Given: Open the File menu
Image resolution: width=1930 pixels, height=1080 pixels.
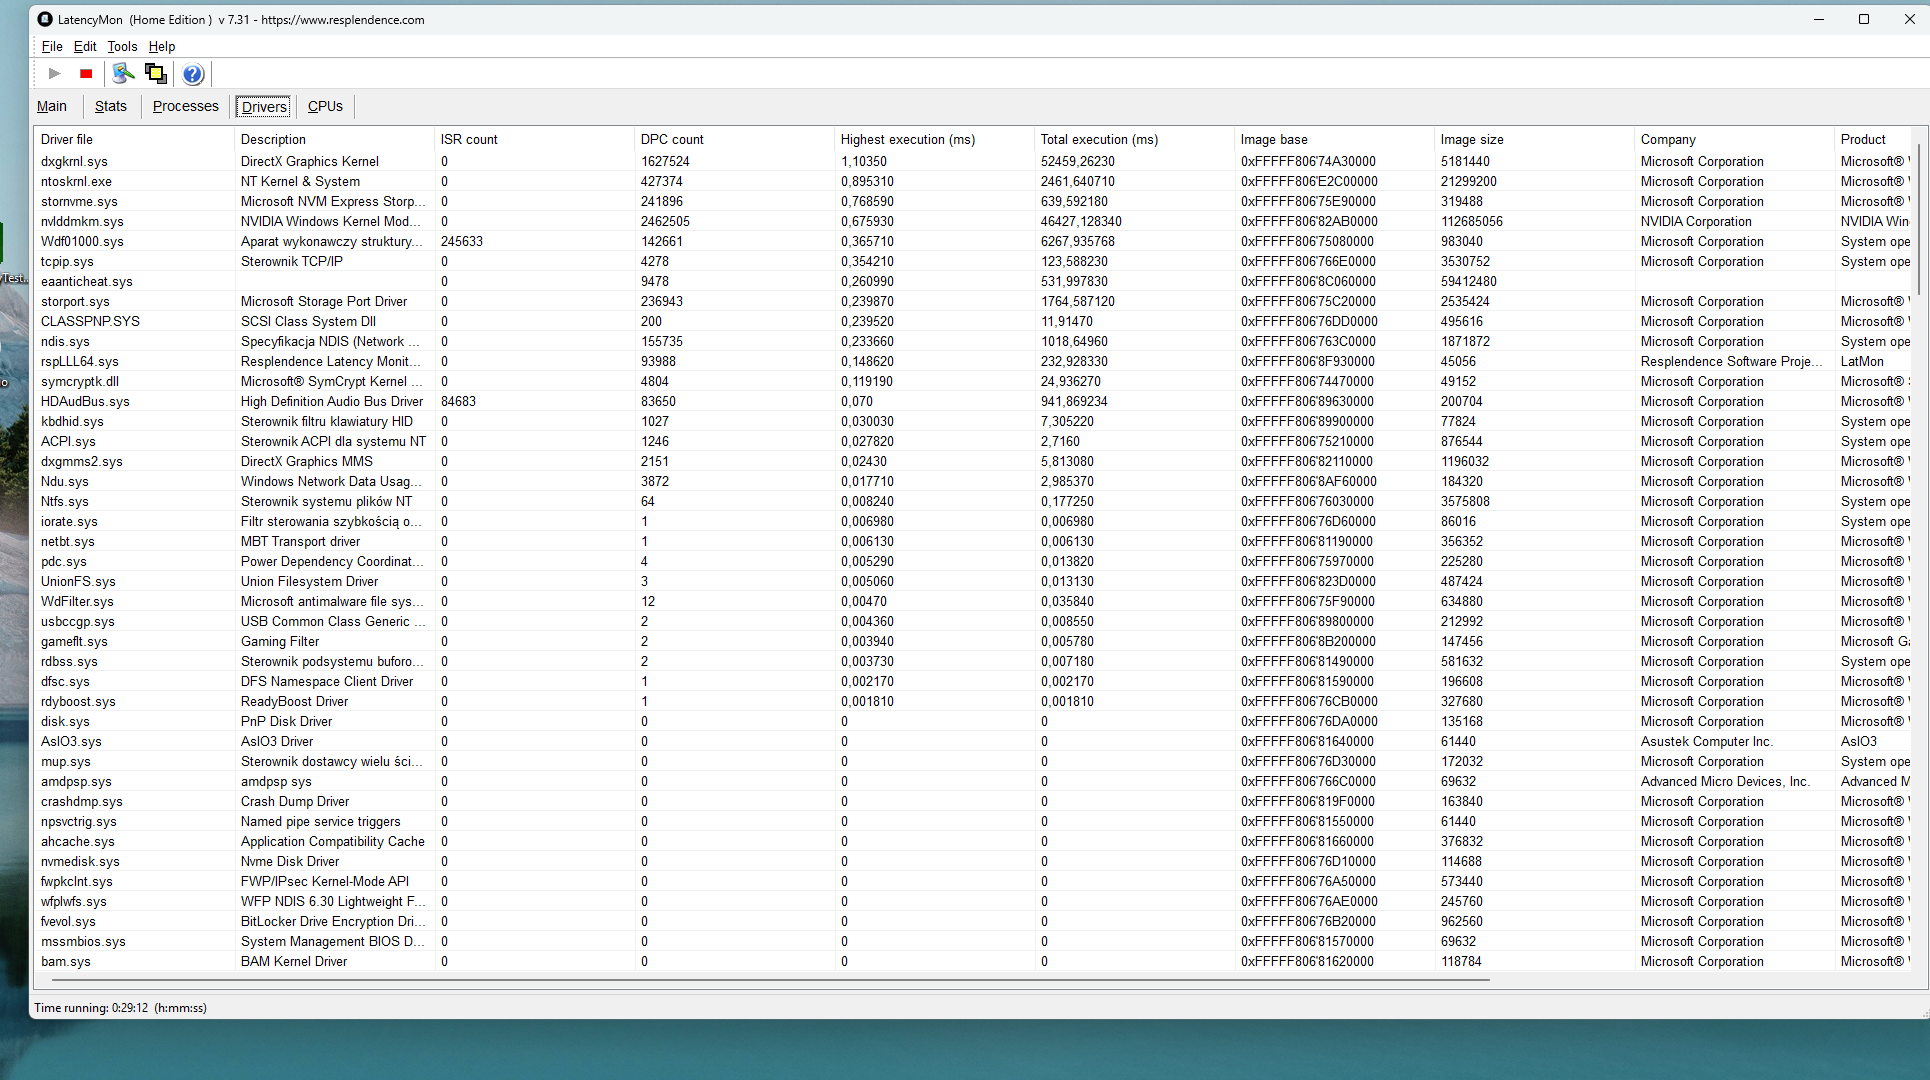Looking at the screenshot, I should pyautogui.click(x=52, y=46).
